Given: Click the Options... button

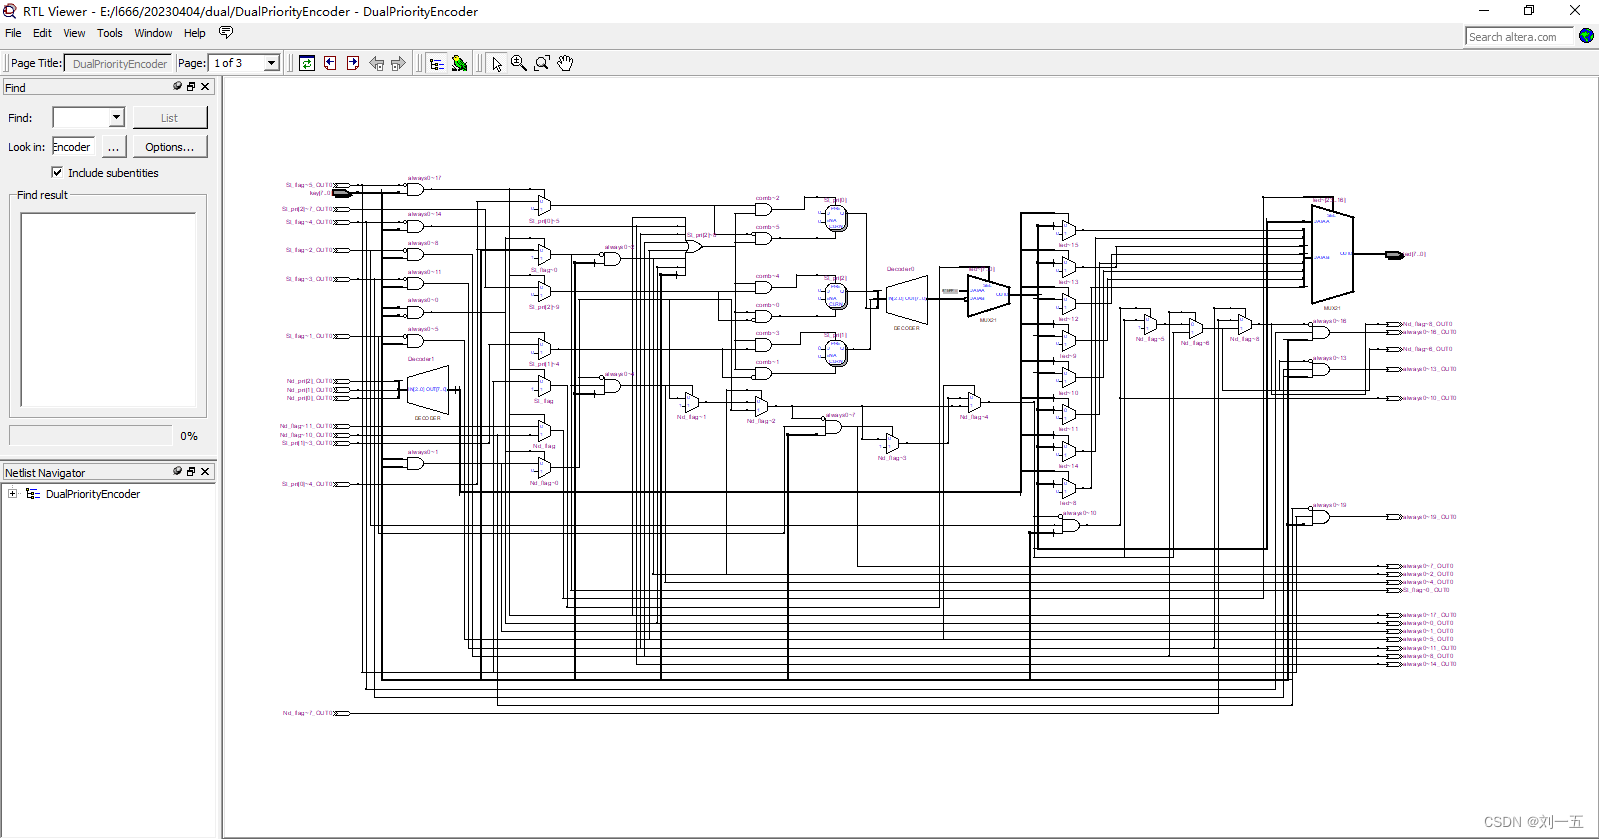Looking at the screenshot, I should [x=170, y=147].
